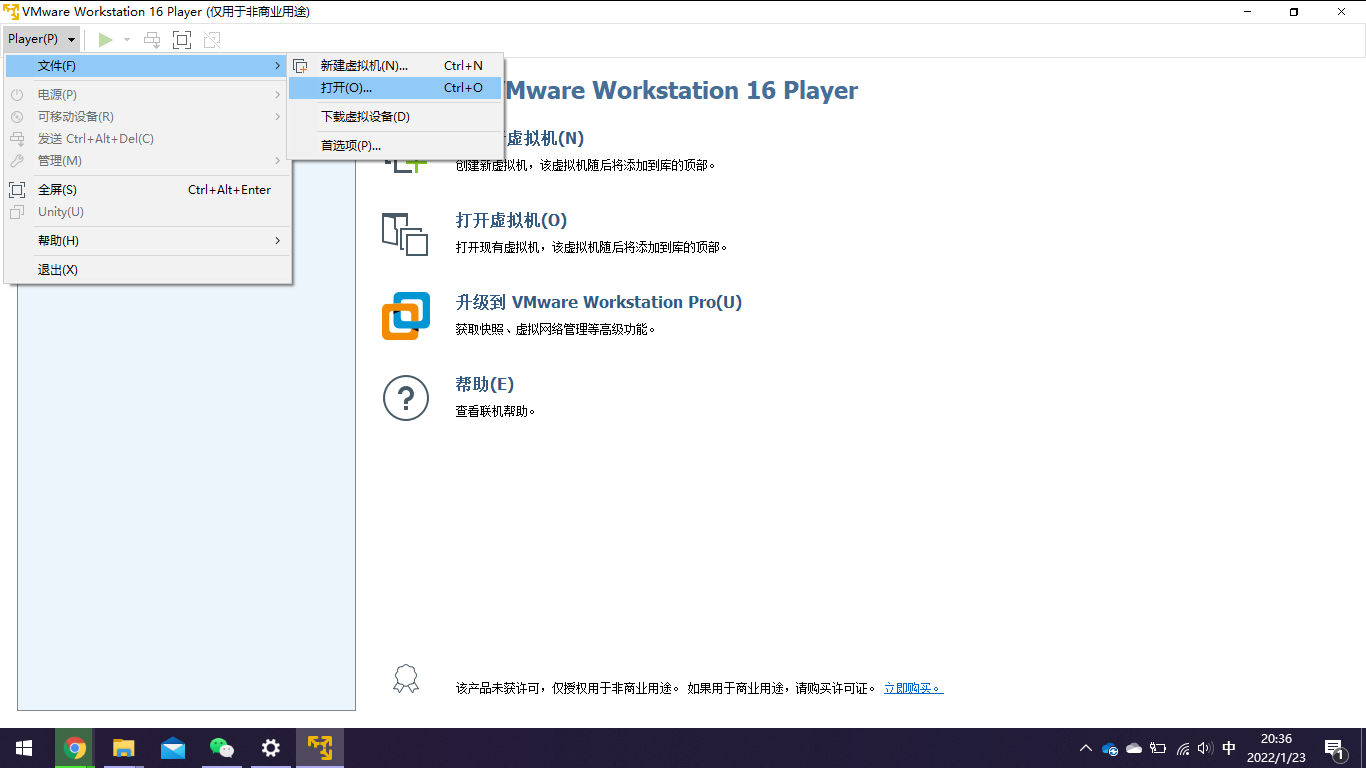The width and height of the screenshot is (1366, 768).
Task: Click the 帮助(E) heading link
Action: 485,384
